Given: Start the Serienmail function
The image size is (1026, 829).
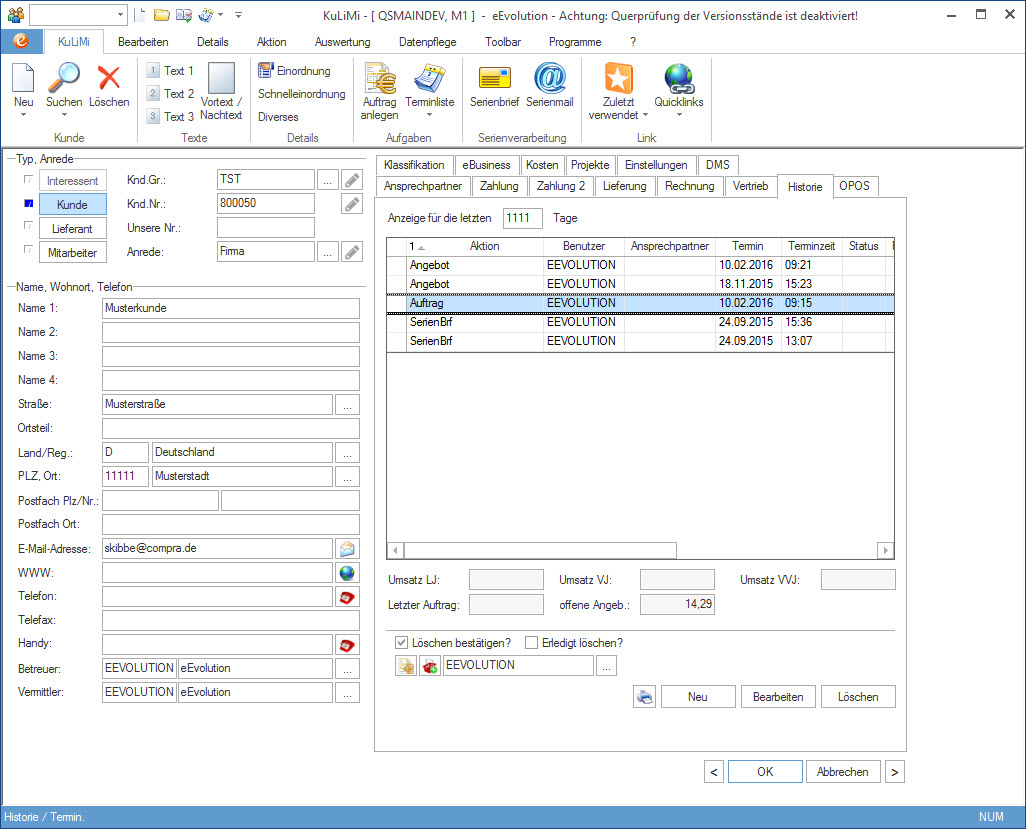Looking at the screenshot, I should pos(550,78).
